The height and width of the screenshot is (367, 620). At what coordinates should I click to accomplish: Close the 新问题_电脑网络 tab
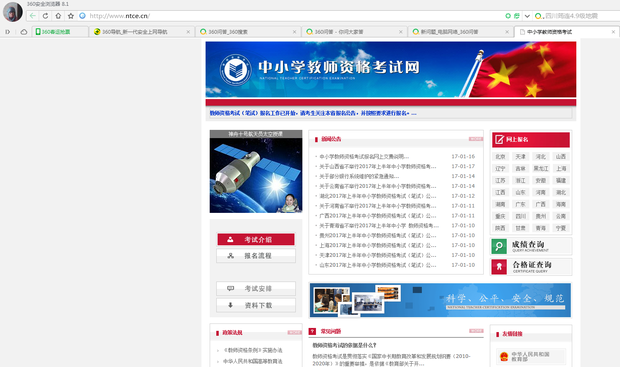pos(507,32)
